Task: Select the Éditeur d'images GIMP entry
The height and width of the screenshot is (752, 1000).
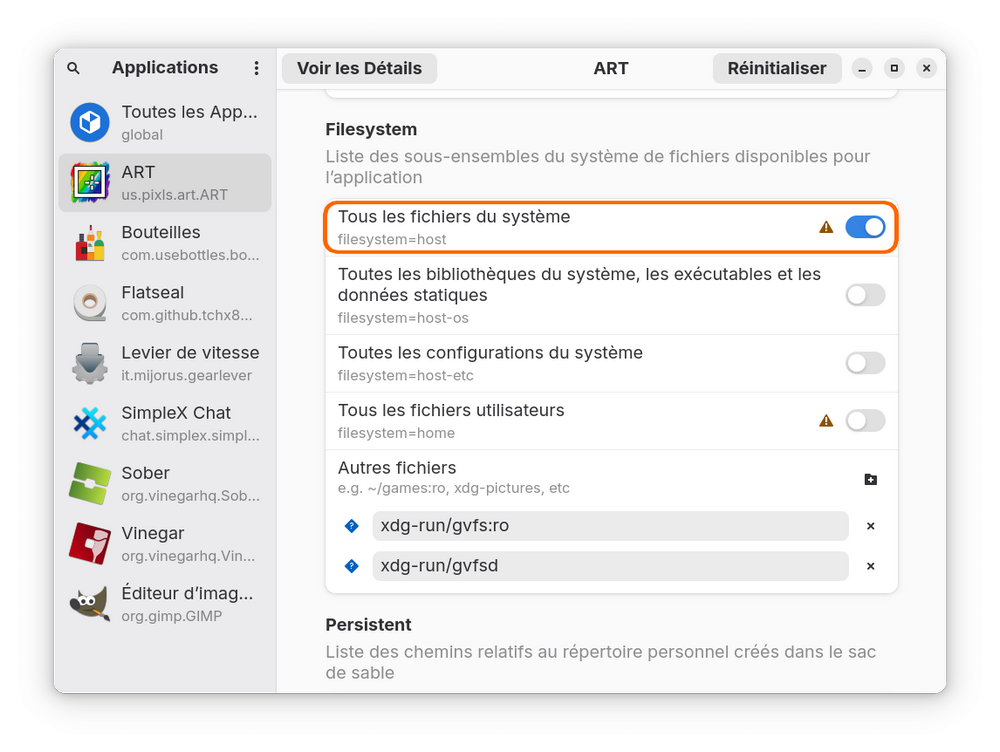Action: tap(165, 604)
